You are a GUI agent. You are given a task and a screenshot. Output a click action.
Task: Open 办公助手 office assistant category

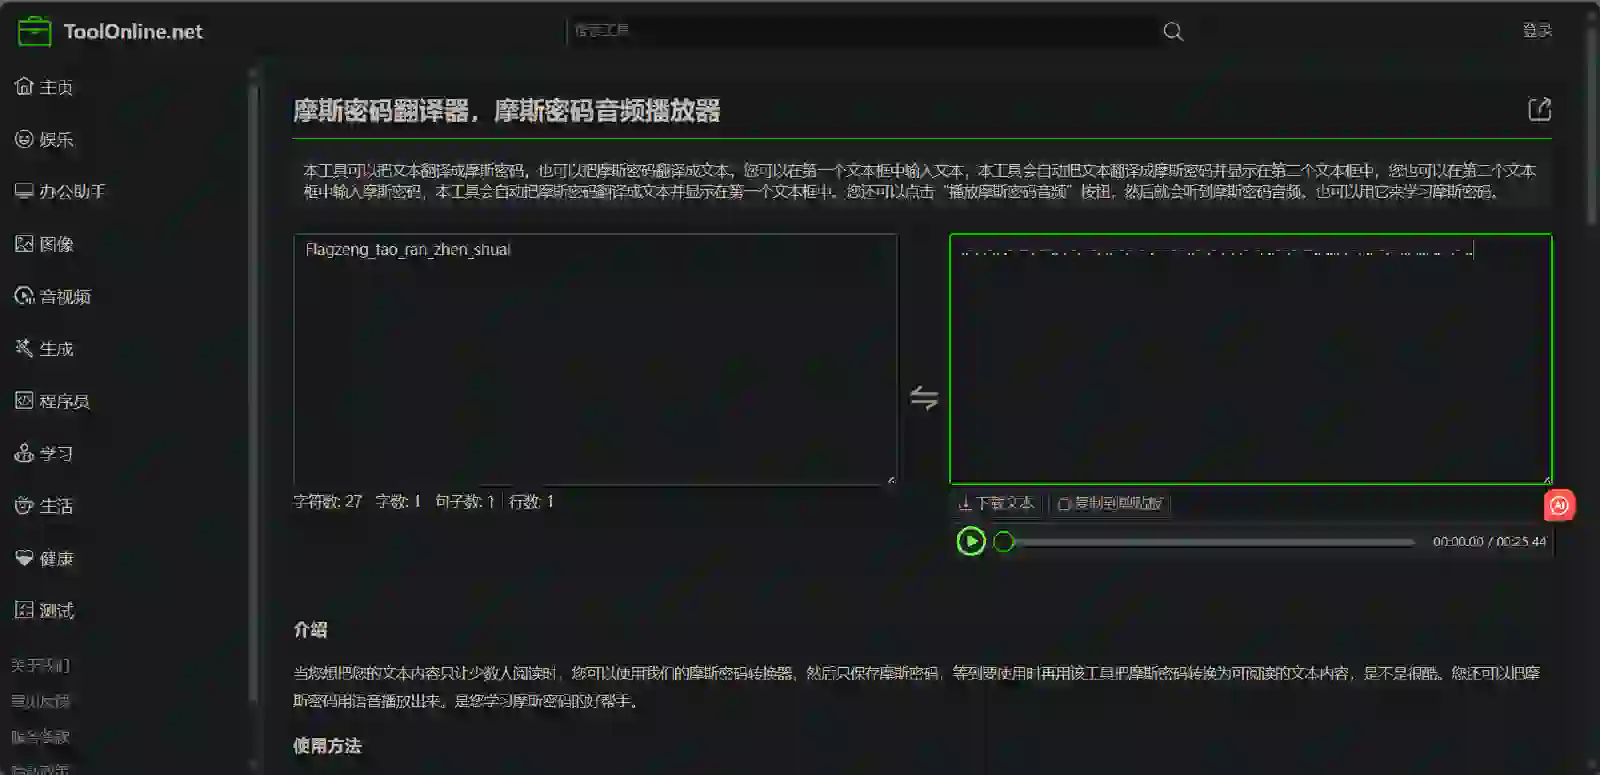59,192
